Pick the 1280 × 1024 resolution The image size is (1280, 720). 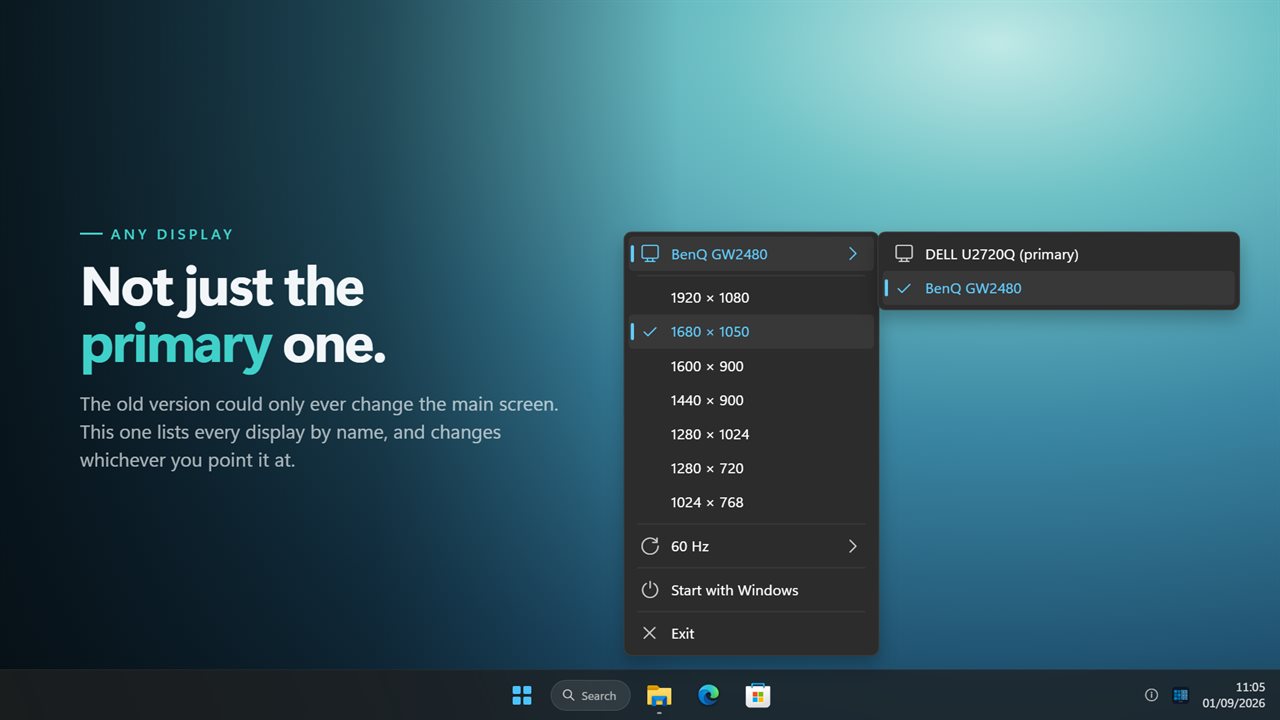point(751,434)
